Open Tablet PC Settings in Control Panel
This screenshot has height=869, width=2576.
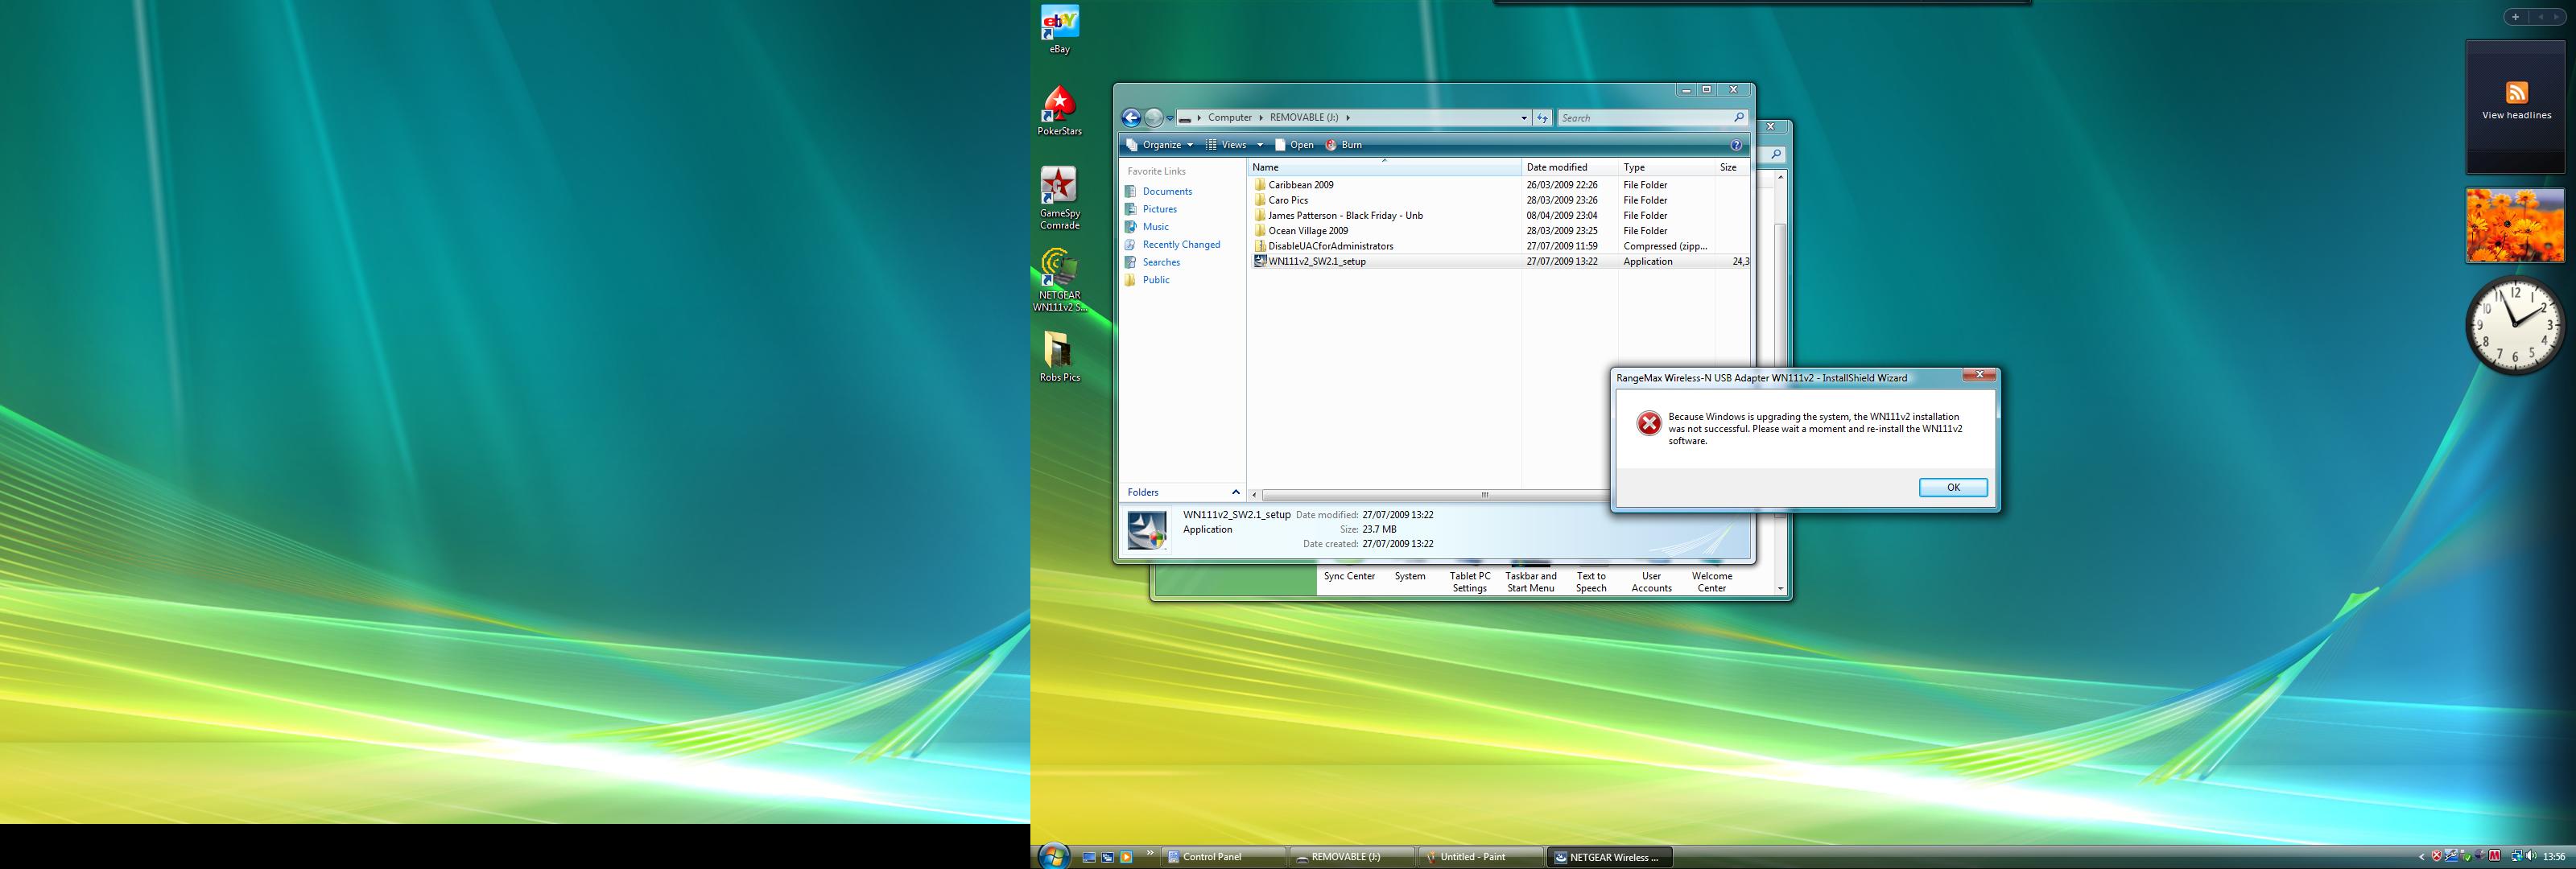pyautogui.click(x=1470, y=582)
